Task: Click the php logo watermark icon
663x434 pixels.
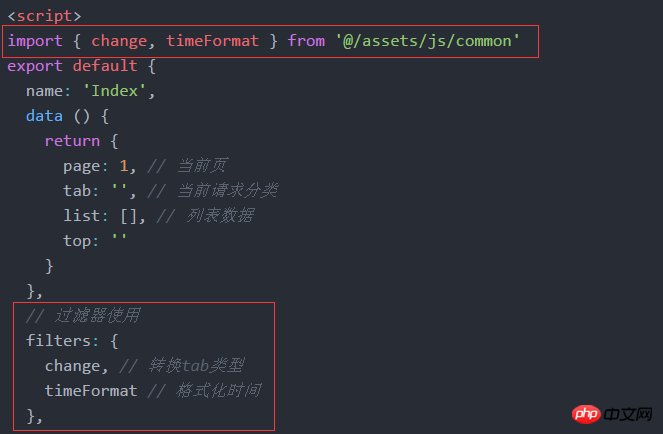Action: click(586, 414)
